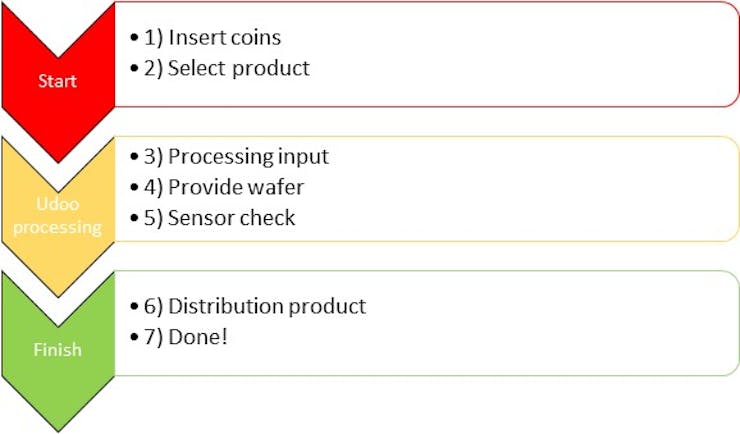Click empty area inside yellow-bordered processing box
This screenshot has width=740, height=434.
[x=519, y=189]
